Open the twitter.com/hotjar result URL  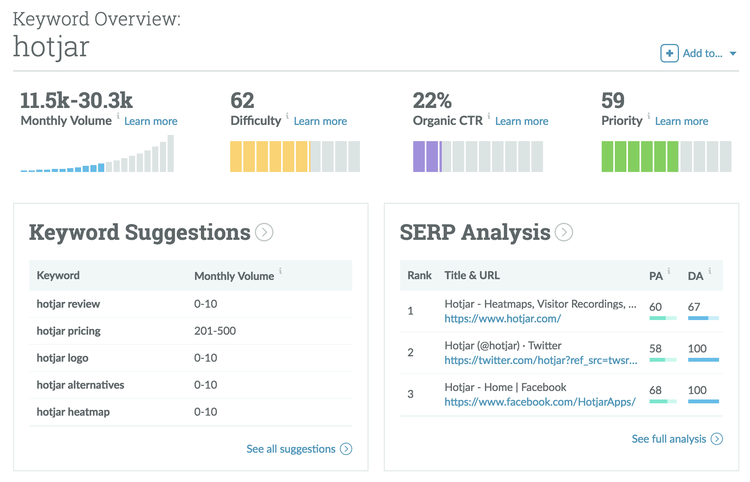pyautogui.click(x=540, y=360)
